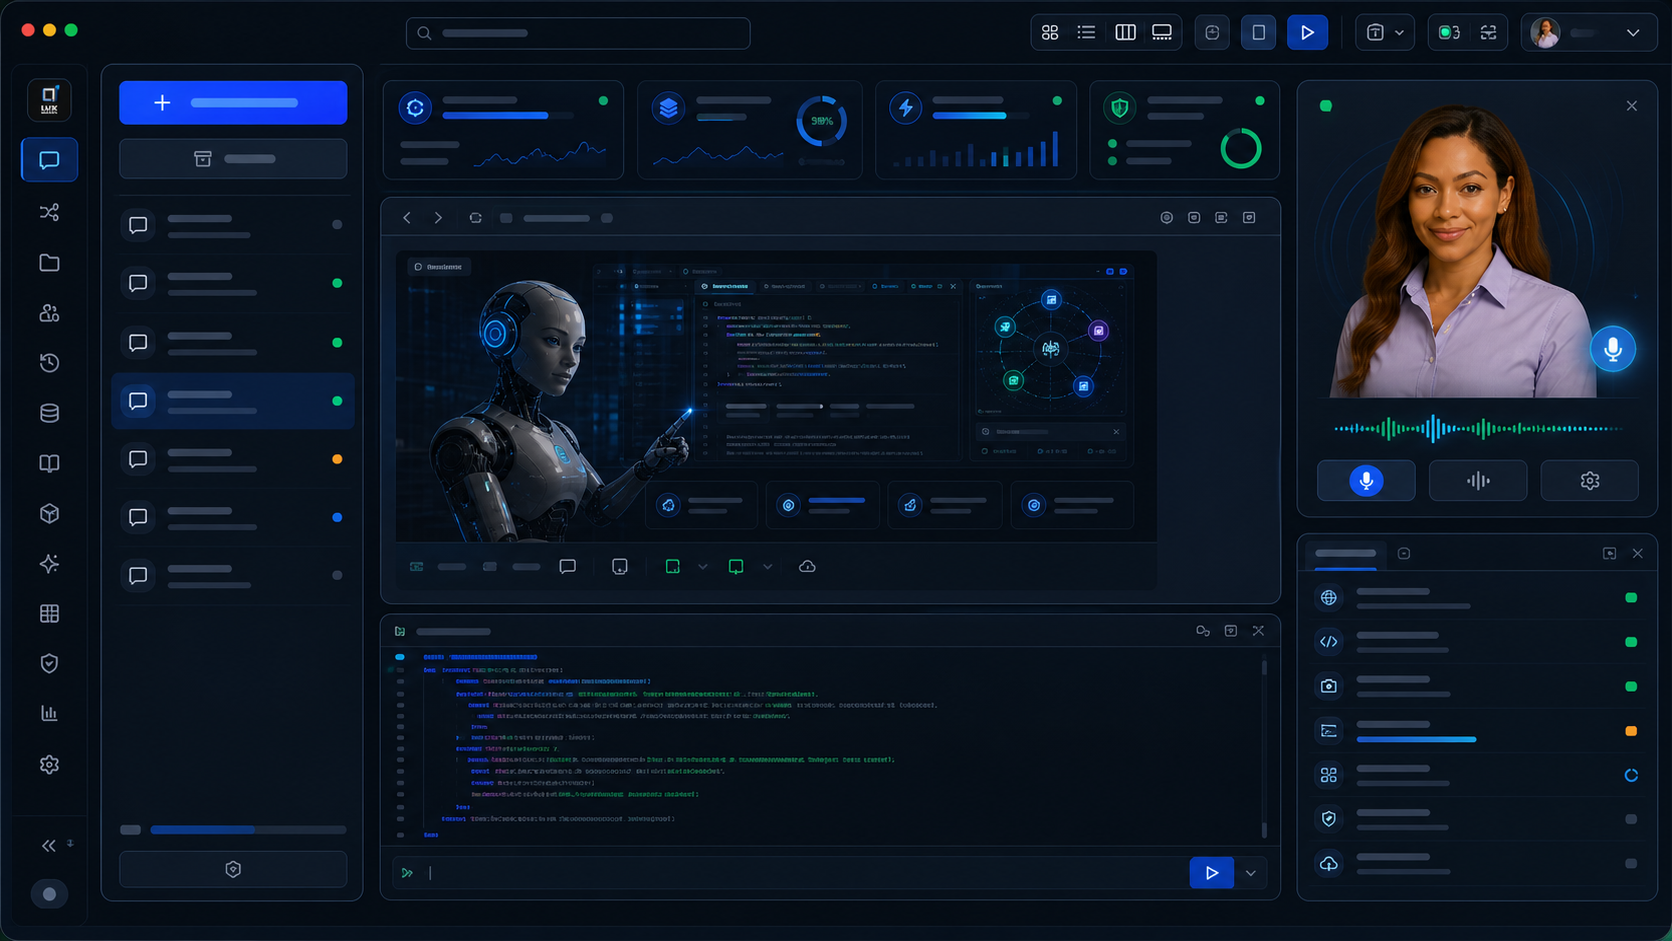The width and height of the screenshot is (1672, 941).
Task: Select the tab chip in preview address bar
Action: pyautogui.click(x=557, y=218)
